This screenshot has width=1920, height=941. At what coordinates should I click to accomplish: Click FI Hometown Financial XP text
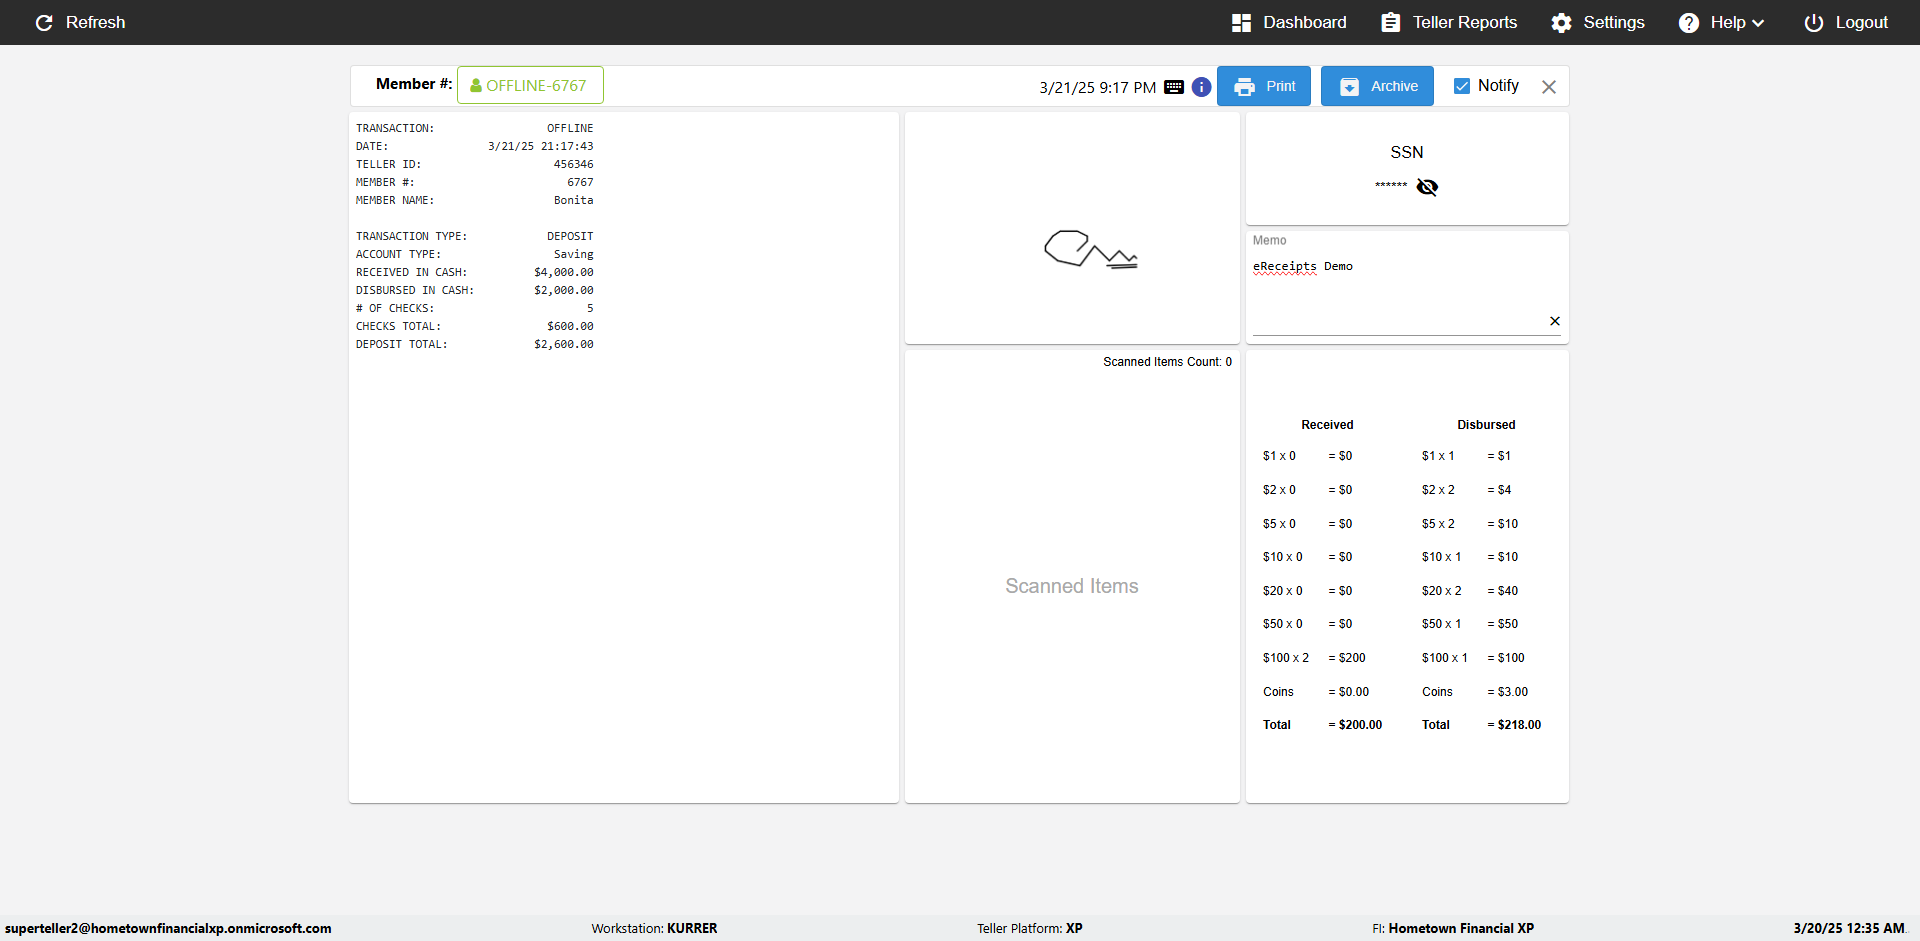[1453, 928]
